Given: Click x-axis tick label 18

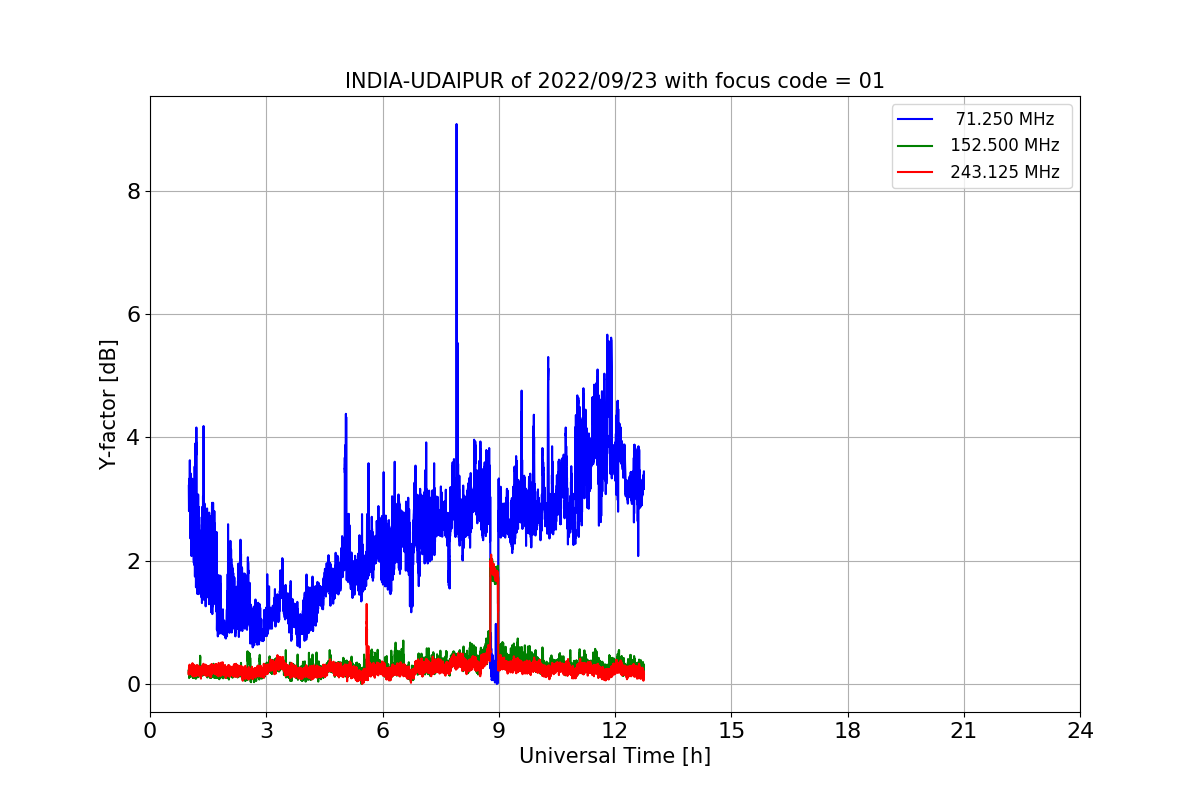Looking at the screenshot, I should tap(848, 731).
